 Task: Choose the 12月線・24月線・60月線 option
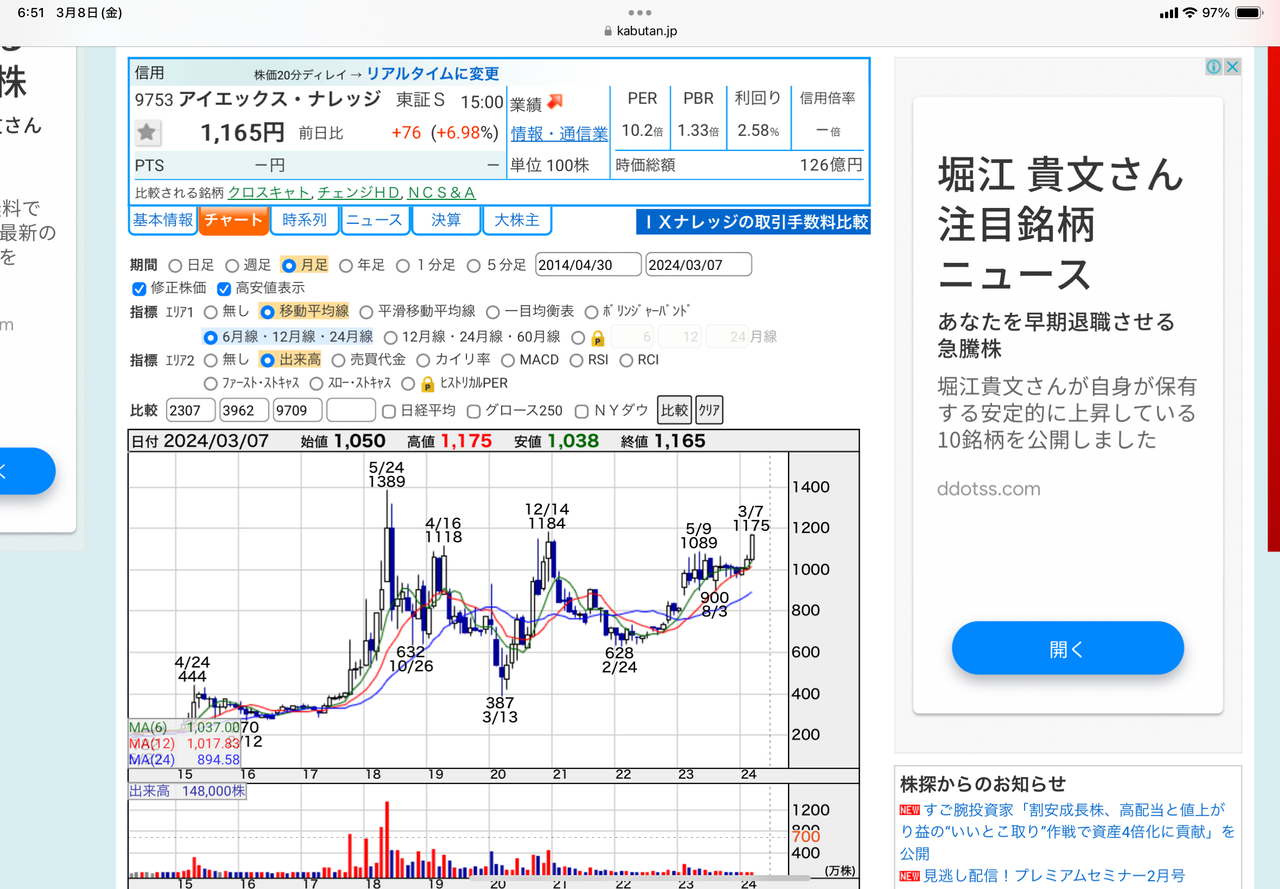pyautogui.click(x=391, y=338)
